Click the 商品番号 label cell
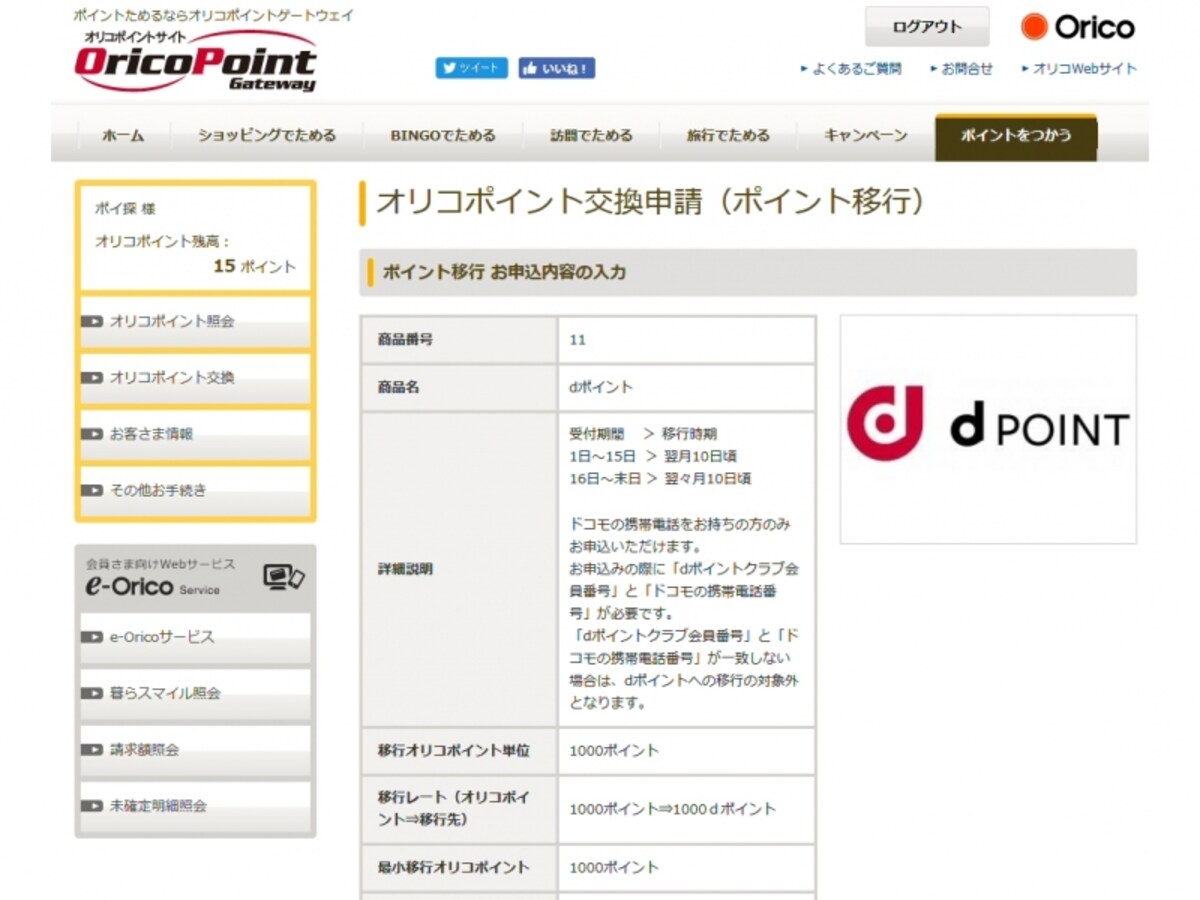The image size is (1200, 900). pyautogui.click(x=459, y=340)
